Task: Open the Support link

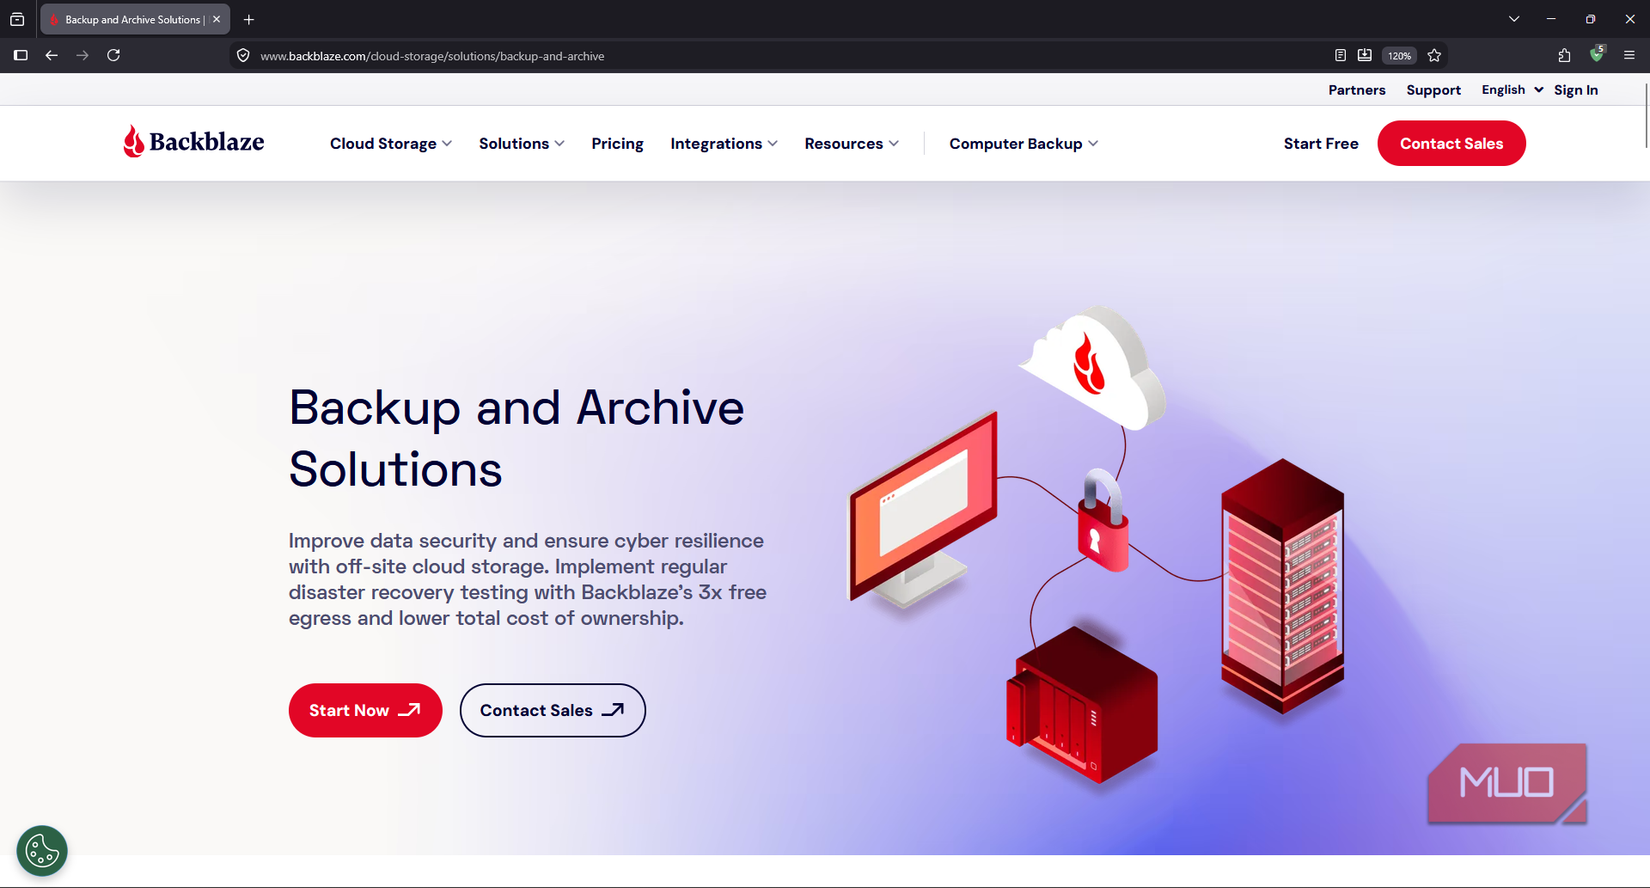Action: tap(1433, 90)
